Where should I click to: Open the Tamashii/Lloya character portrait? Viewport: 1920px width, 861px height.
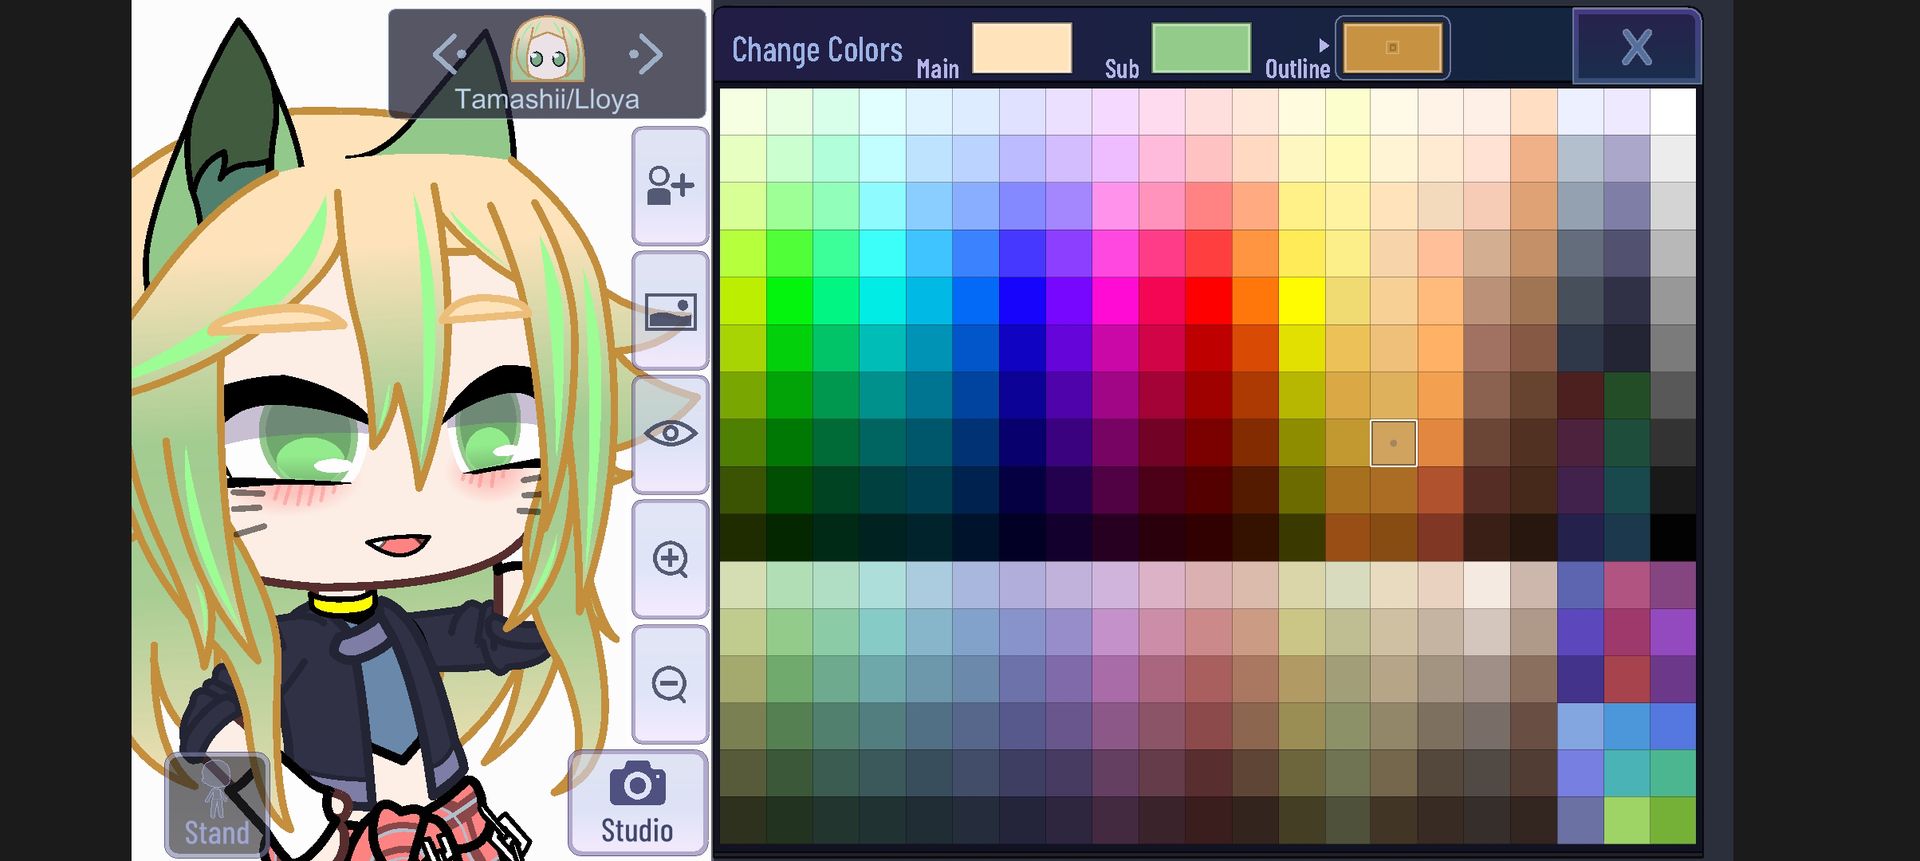[547, 48]
